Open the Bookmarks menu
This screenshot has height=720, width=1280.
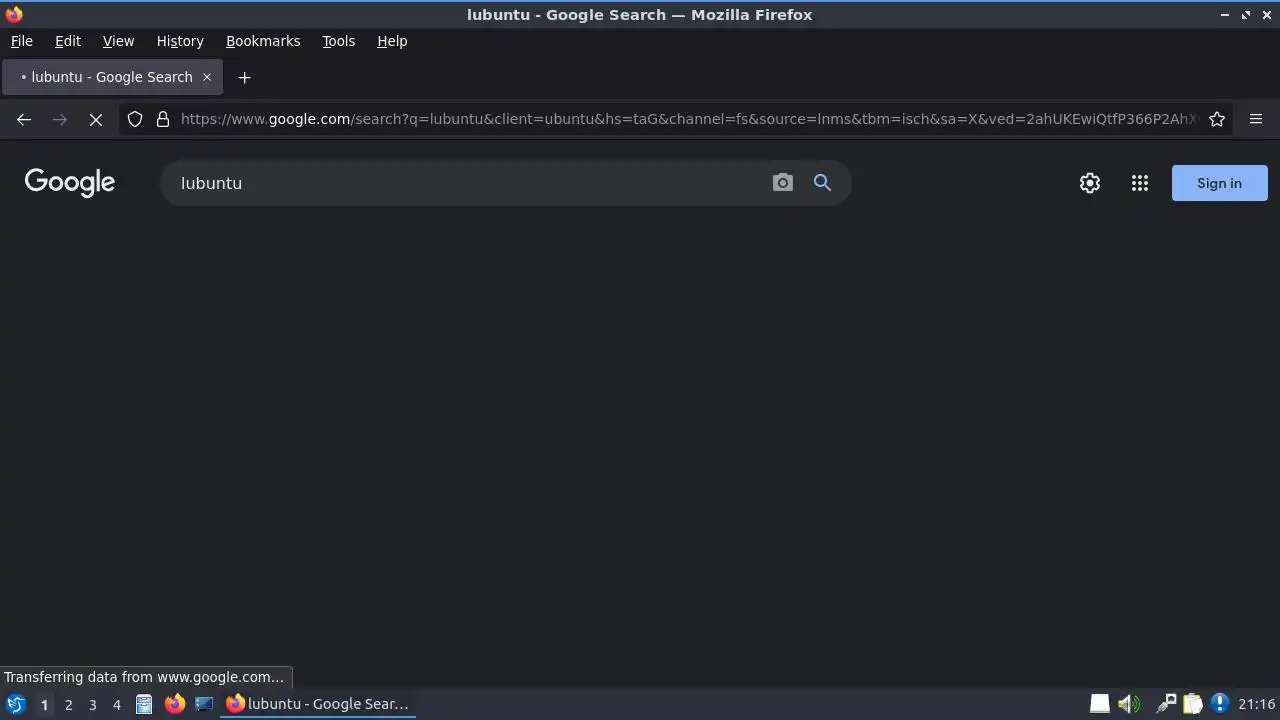point(263,41)
